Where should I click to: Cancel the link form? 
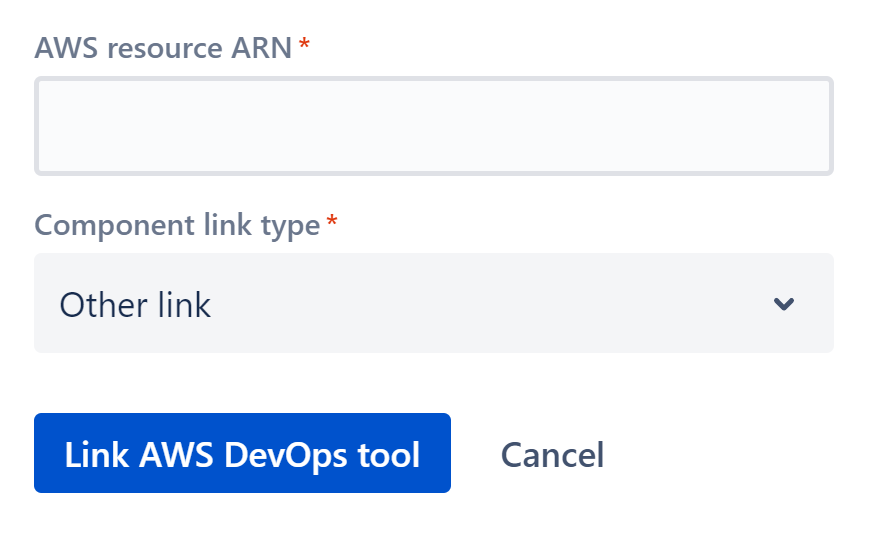coord(552,455)
